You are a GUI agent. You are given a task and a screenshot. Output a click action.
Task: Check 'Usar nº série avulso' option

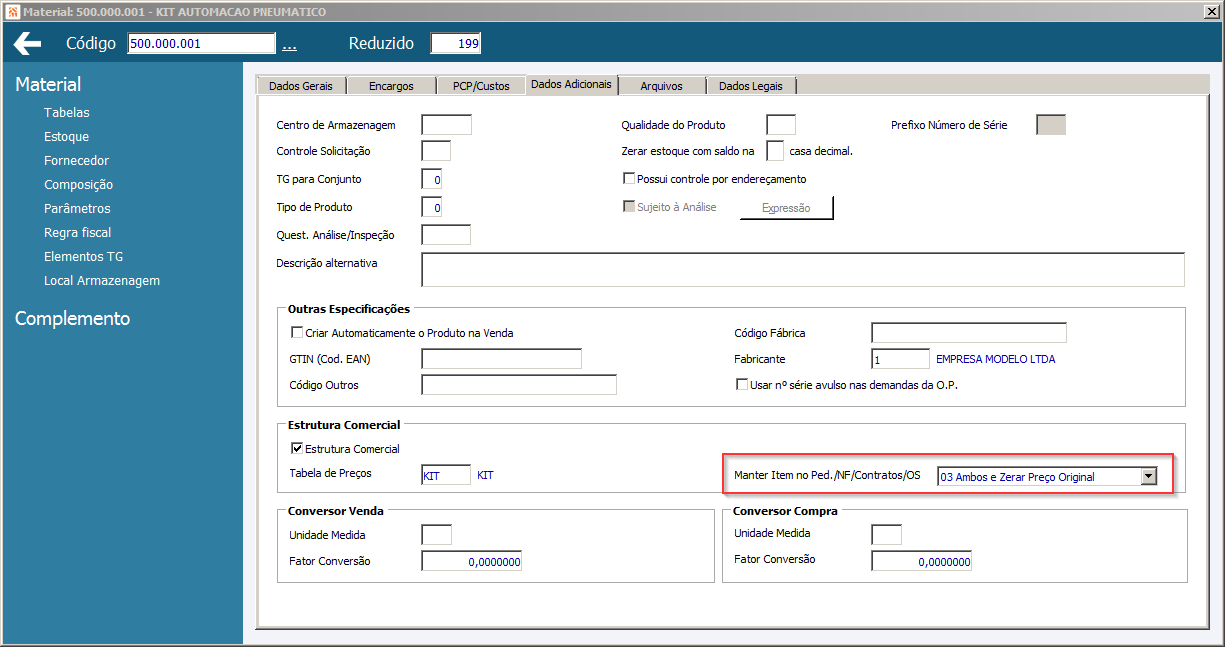(x=742, y=385)
